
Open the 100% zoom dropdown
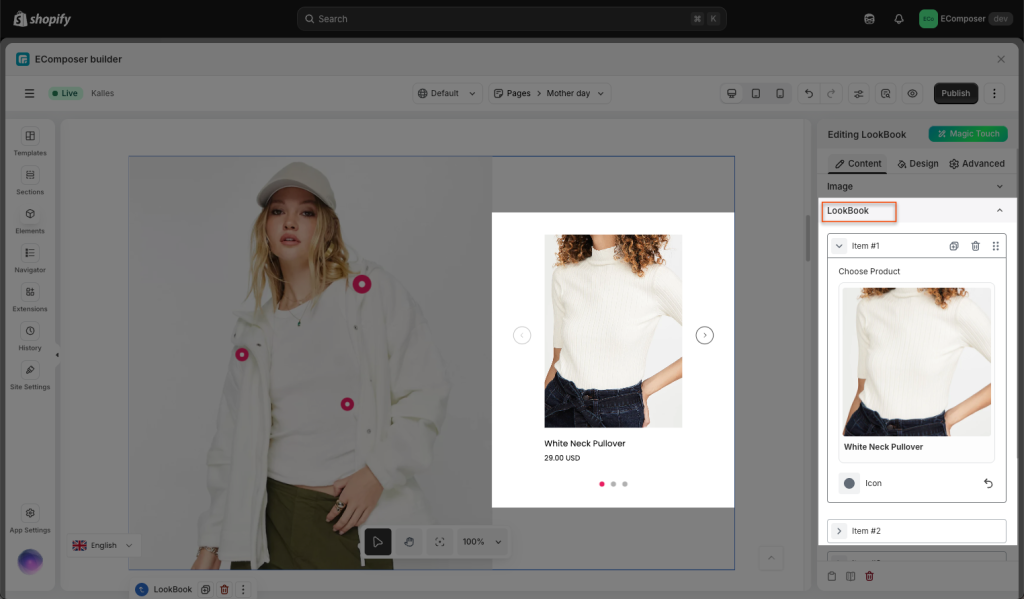point(481,542)
